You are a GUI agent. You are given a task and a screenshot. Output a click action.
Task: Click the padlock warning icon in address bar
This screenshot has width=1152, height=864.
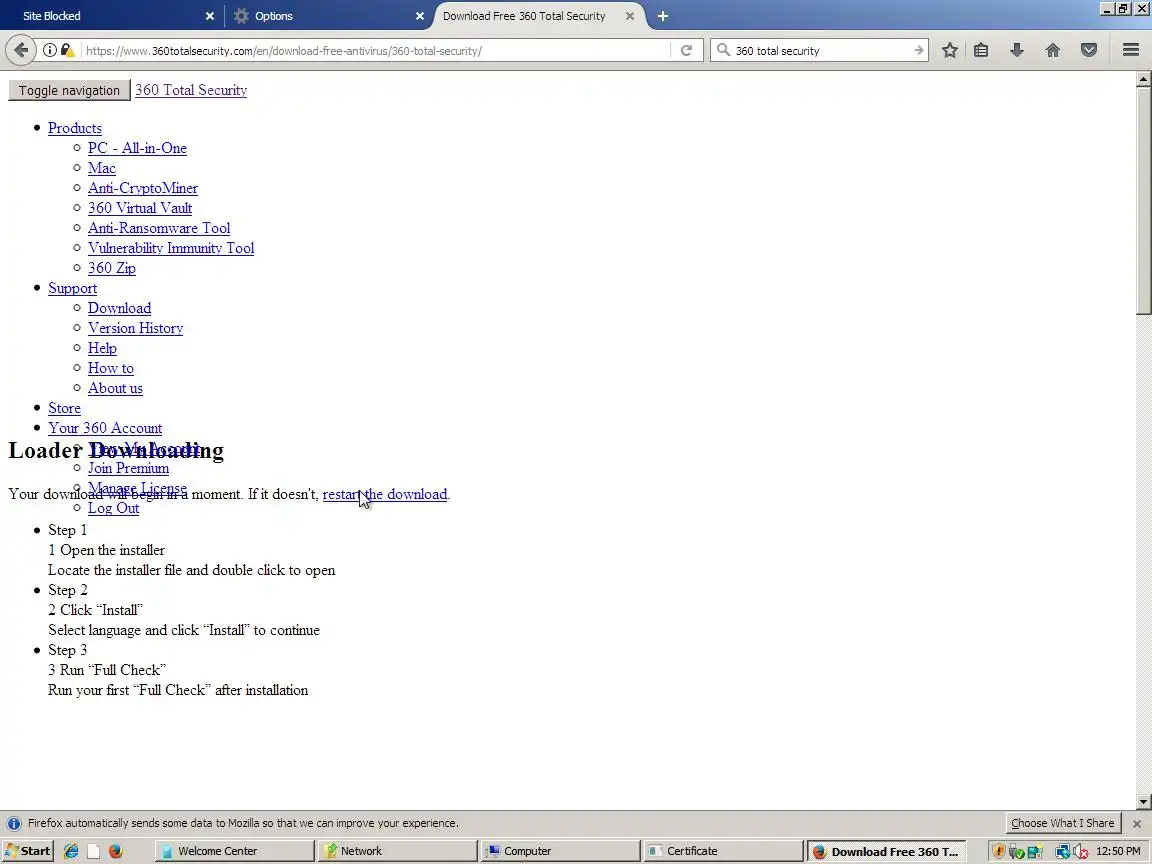(x=67, y=51)
